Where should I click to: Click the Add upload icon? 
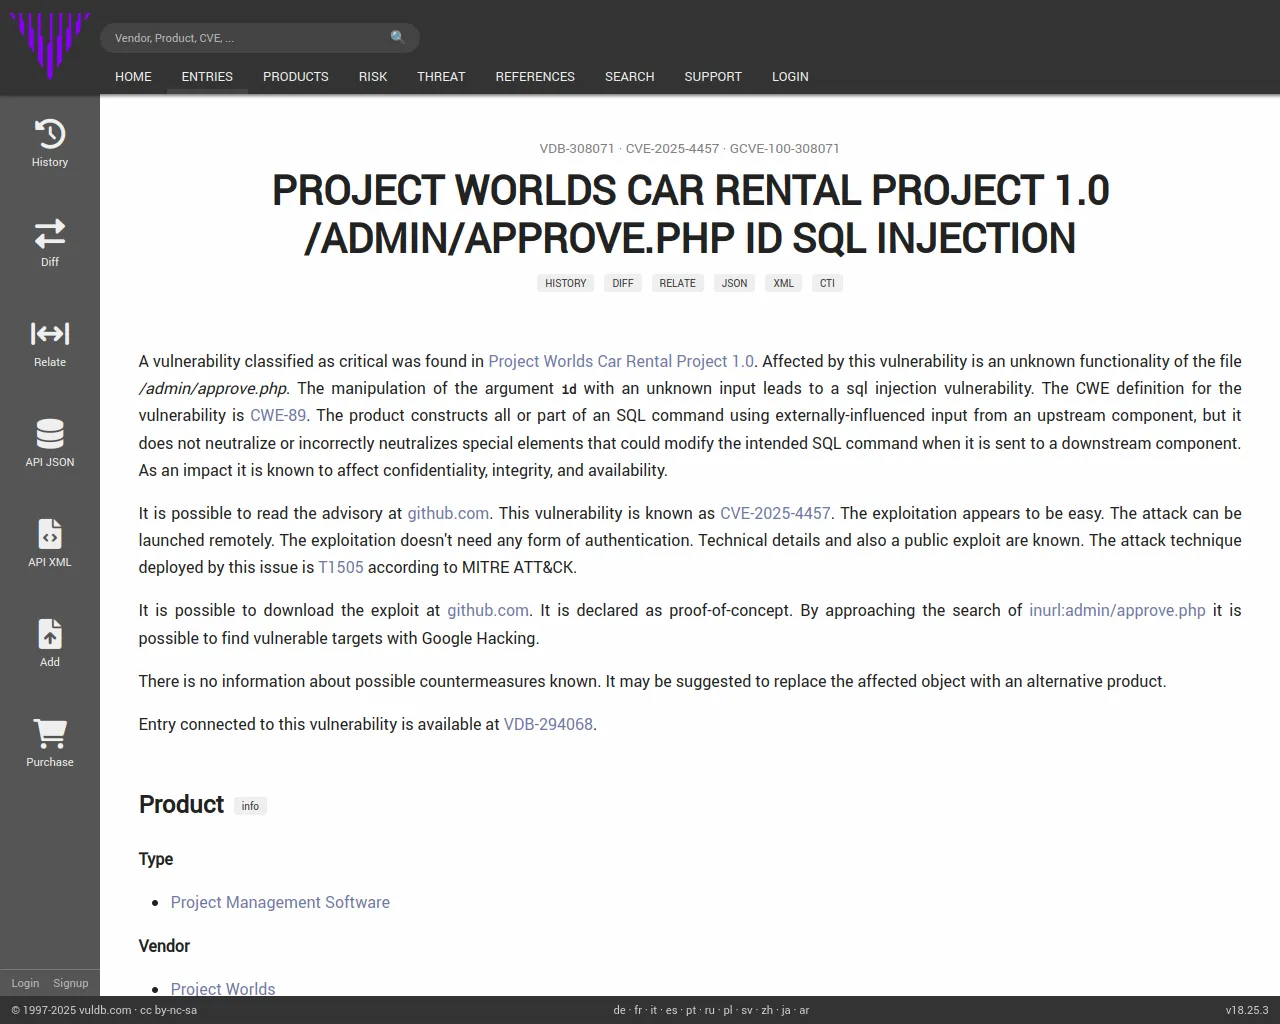point(50,634)
